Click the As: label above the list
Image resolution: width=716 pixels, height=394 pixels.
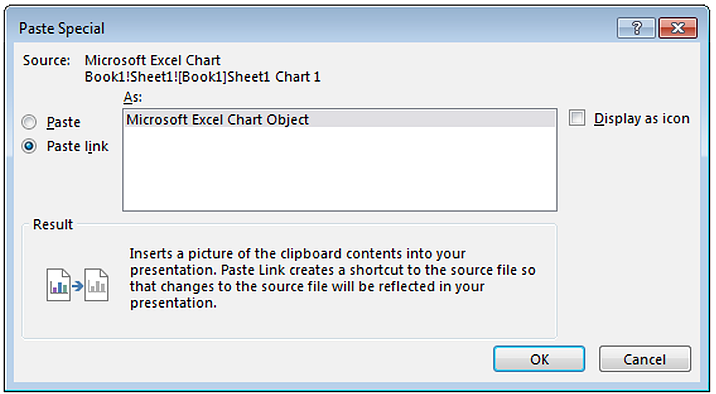pos(133,97)
